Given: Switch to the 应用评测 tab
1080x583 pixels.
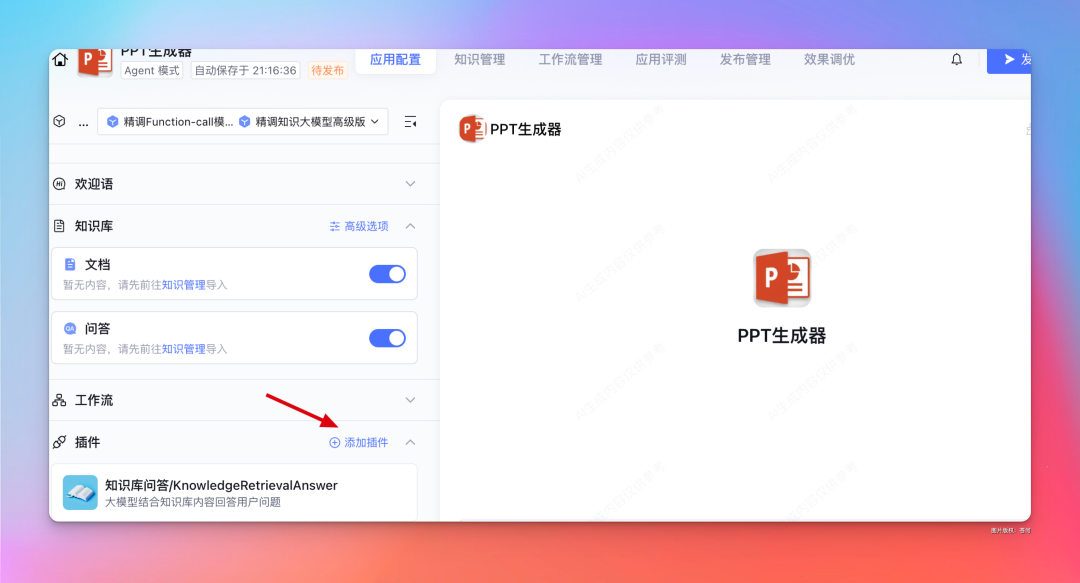Looking at the screenshot, I should coord(661,60).
